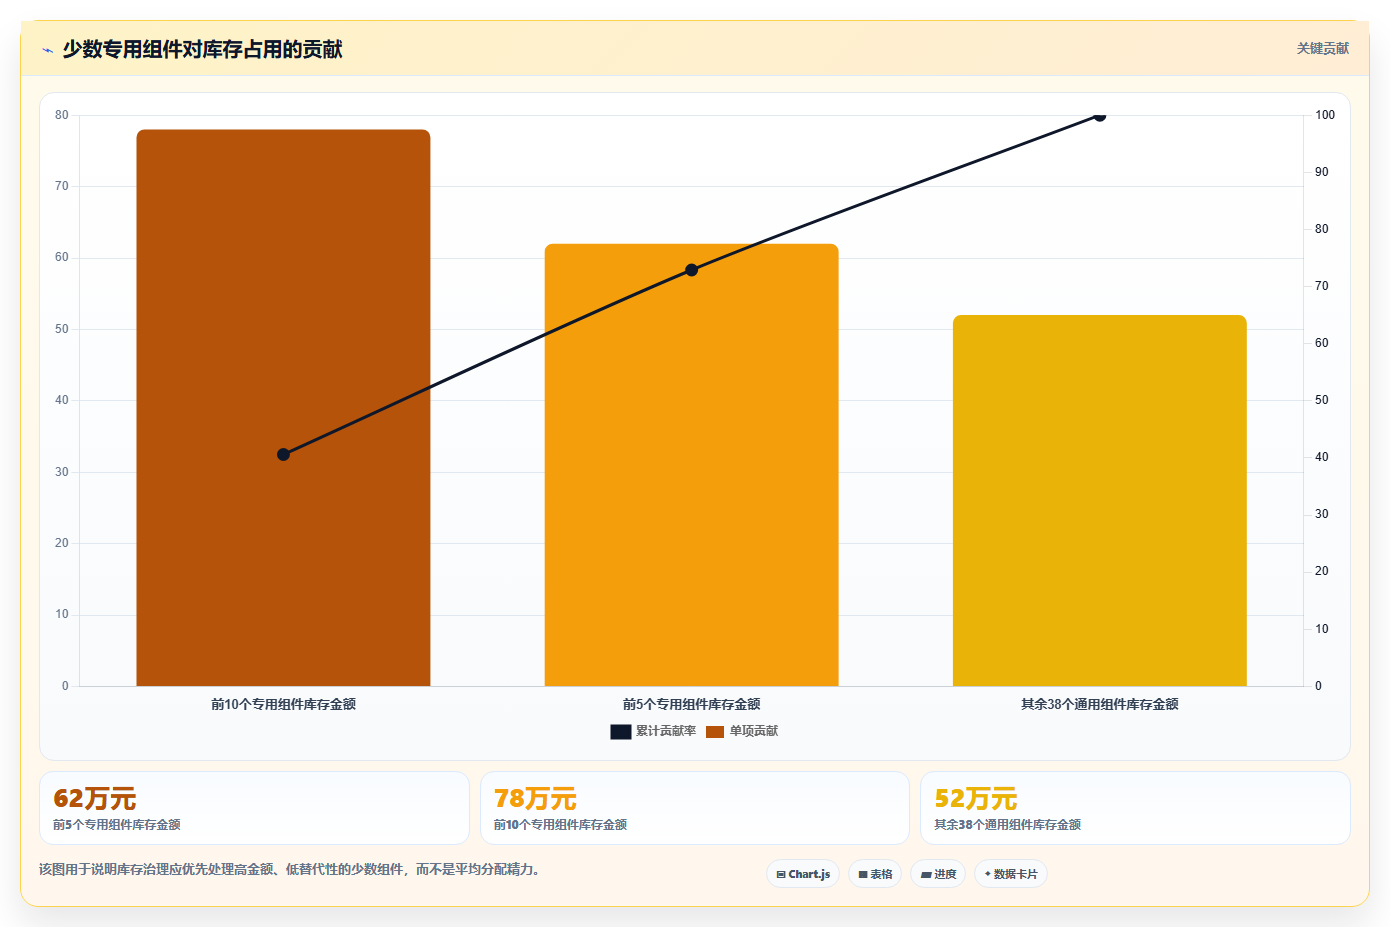Click axis label 前10个专用组件库存金额
The width and height of the screenshot is (1390, 927).
coord(283,704)
